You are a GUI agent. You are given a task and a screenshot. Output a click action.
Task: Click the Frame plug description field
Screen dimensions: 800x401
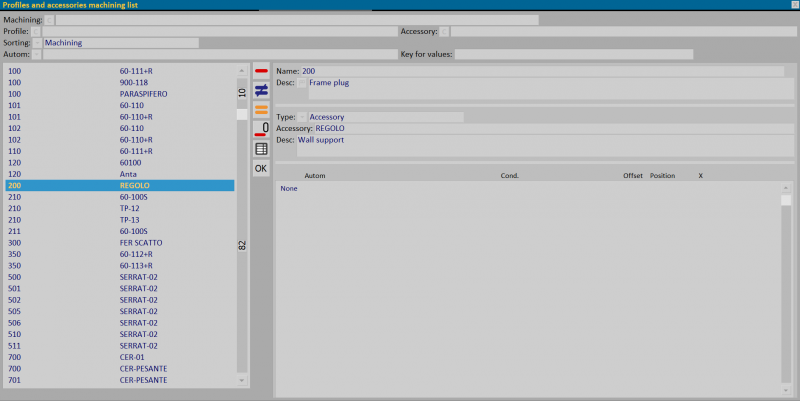[551, 88]
